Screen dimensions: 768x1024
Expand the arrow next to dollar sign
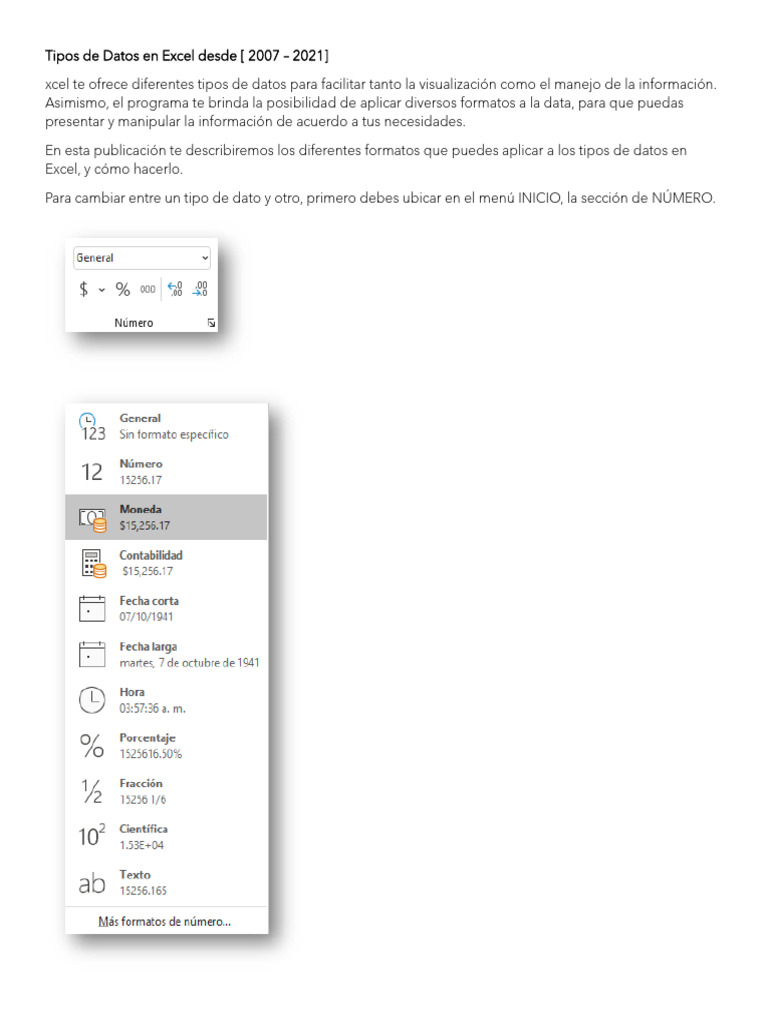tap(102, 289)
